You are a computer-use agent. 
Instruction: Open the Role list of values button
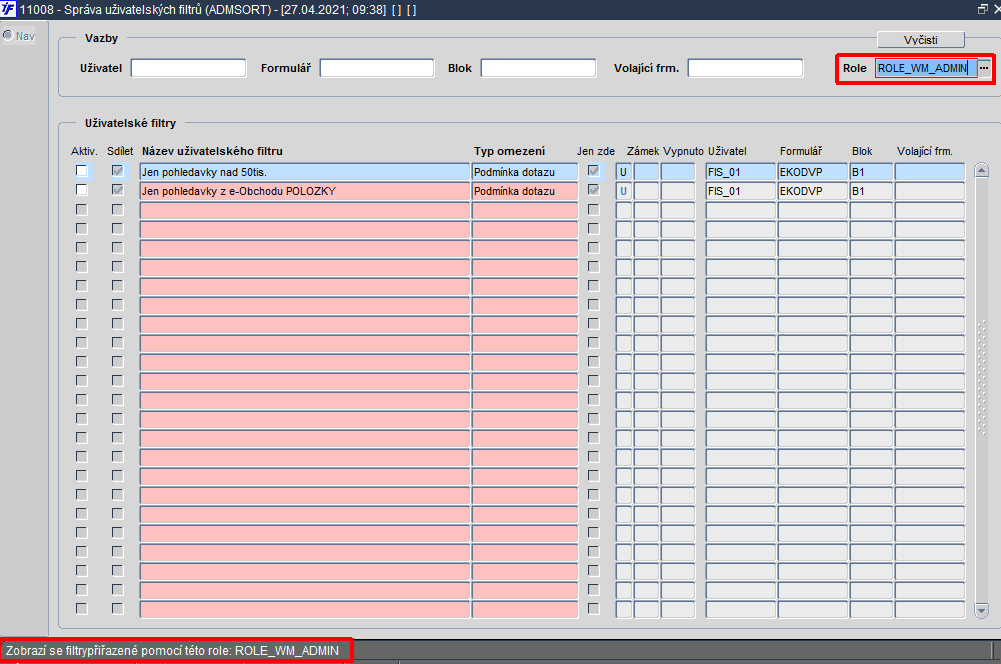(984, 68)
